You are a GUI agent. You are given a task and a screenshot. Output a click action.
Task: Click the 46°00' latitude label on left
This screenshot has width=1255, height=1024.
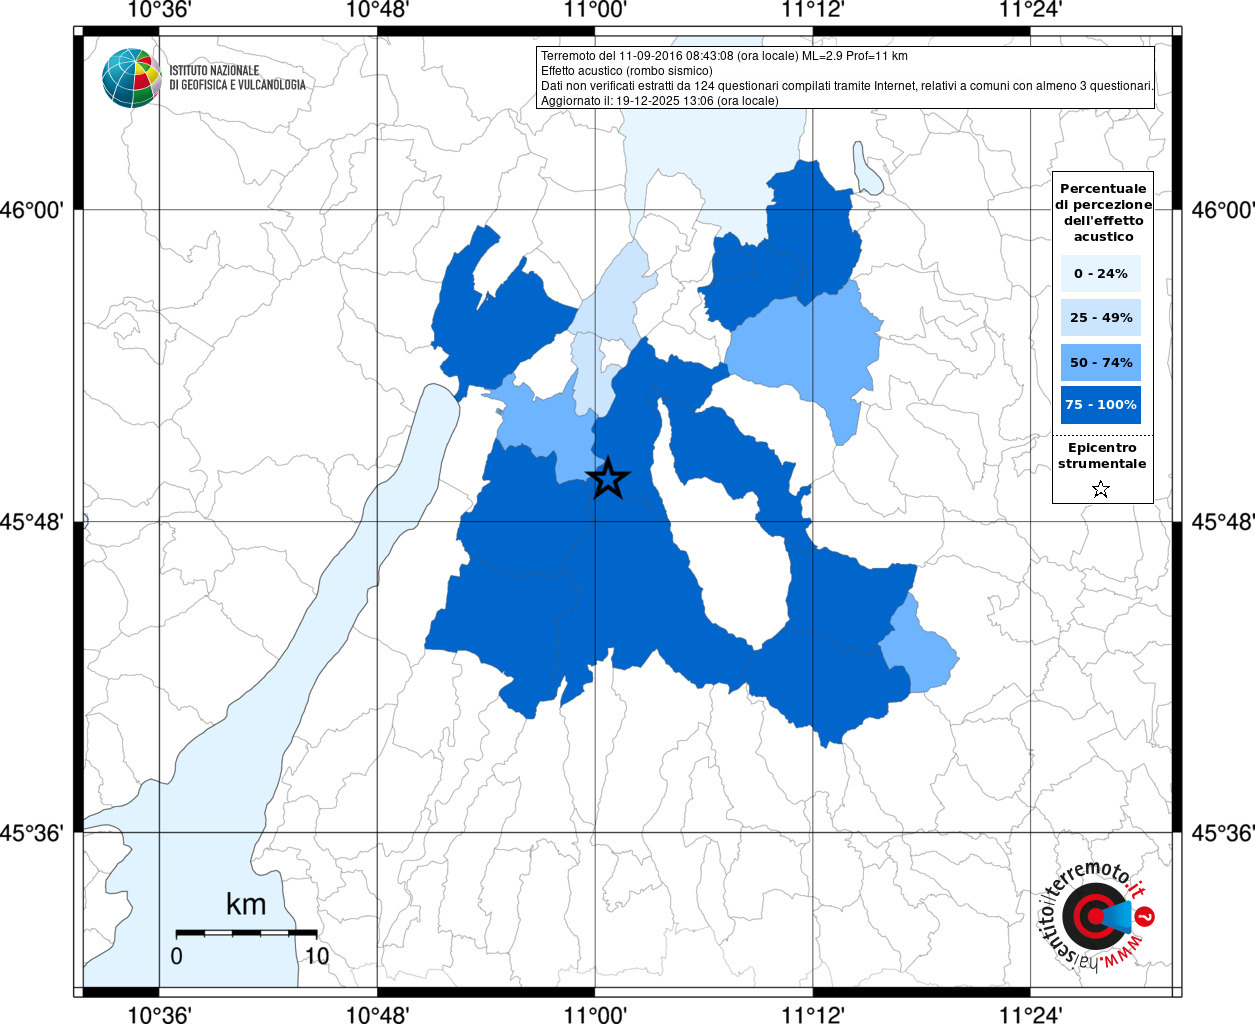(x=37, y=210)
